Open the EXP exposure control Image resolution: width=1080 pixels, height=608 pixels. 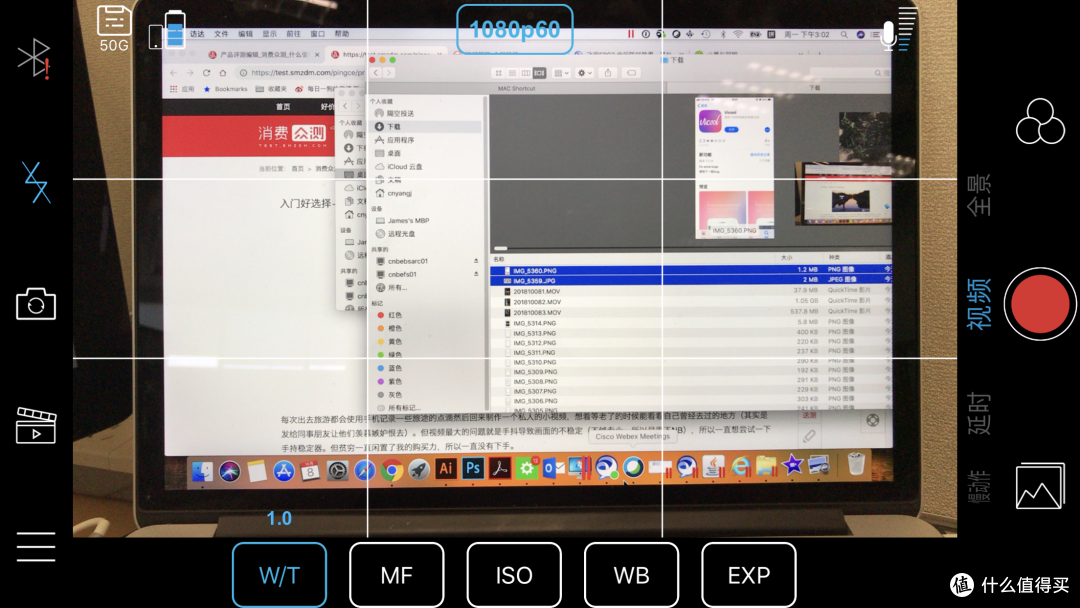[x=749, y=575]
